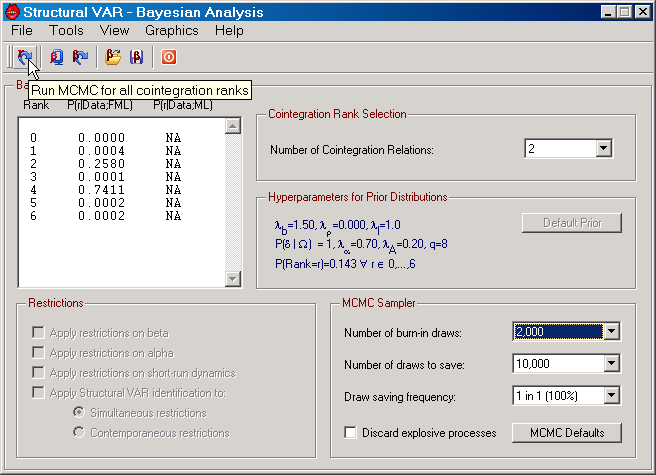656x475 pixels.
Task: Check Apply restrictions on short-run dynamics
Action: click(x=38, y=372)
